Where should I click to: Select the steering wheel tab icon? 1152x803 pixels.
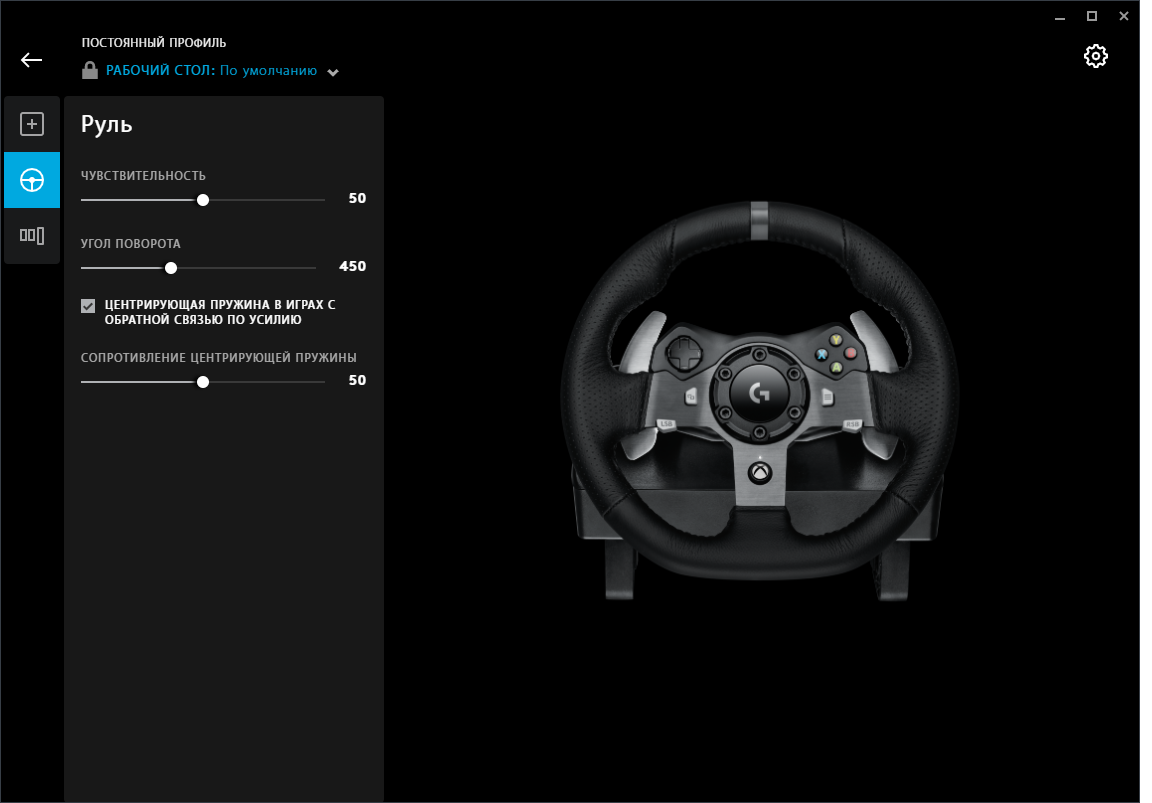(32, 180)
